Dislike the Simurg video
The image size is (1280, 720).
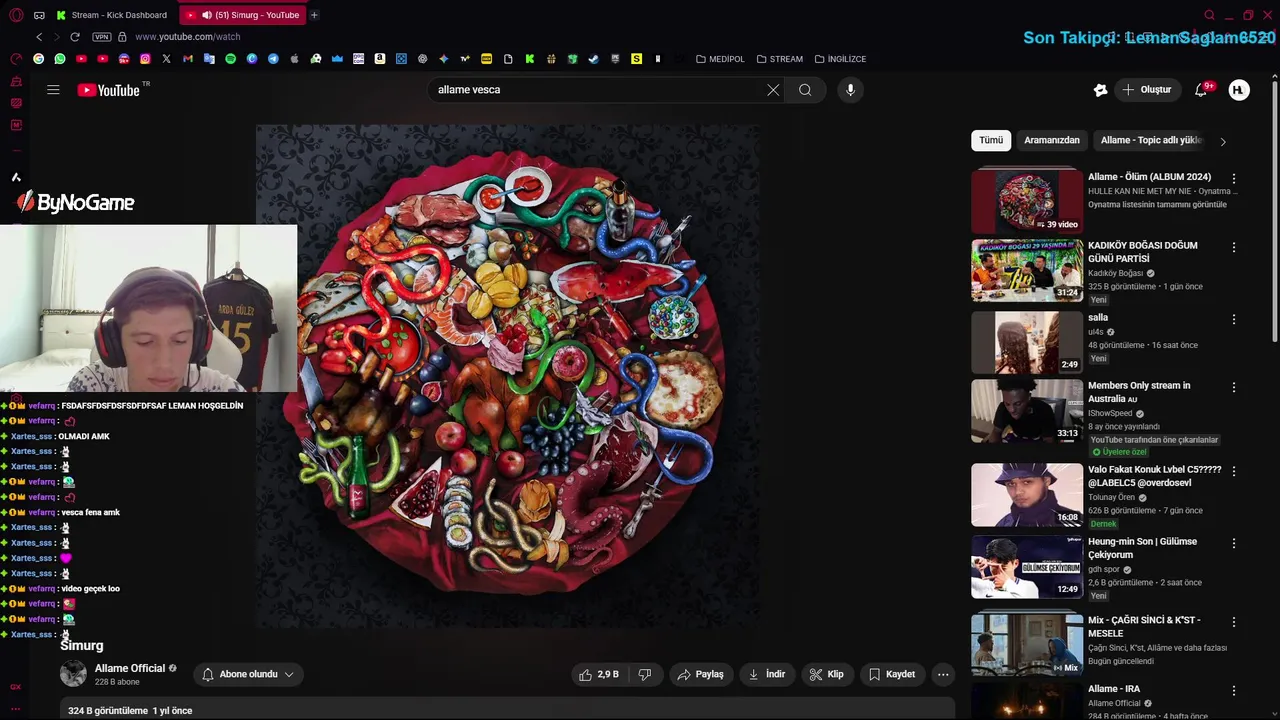(x=645, y=675)
